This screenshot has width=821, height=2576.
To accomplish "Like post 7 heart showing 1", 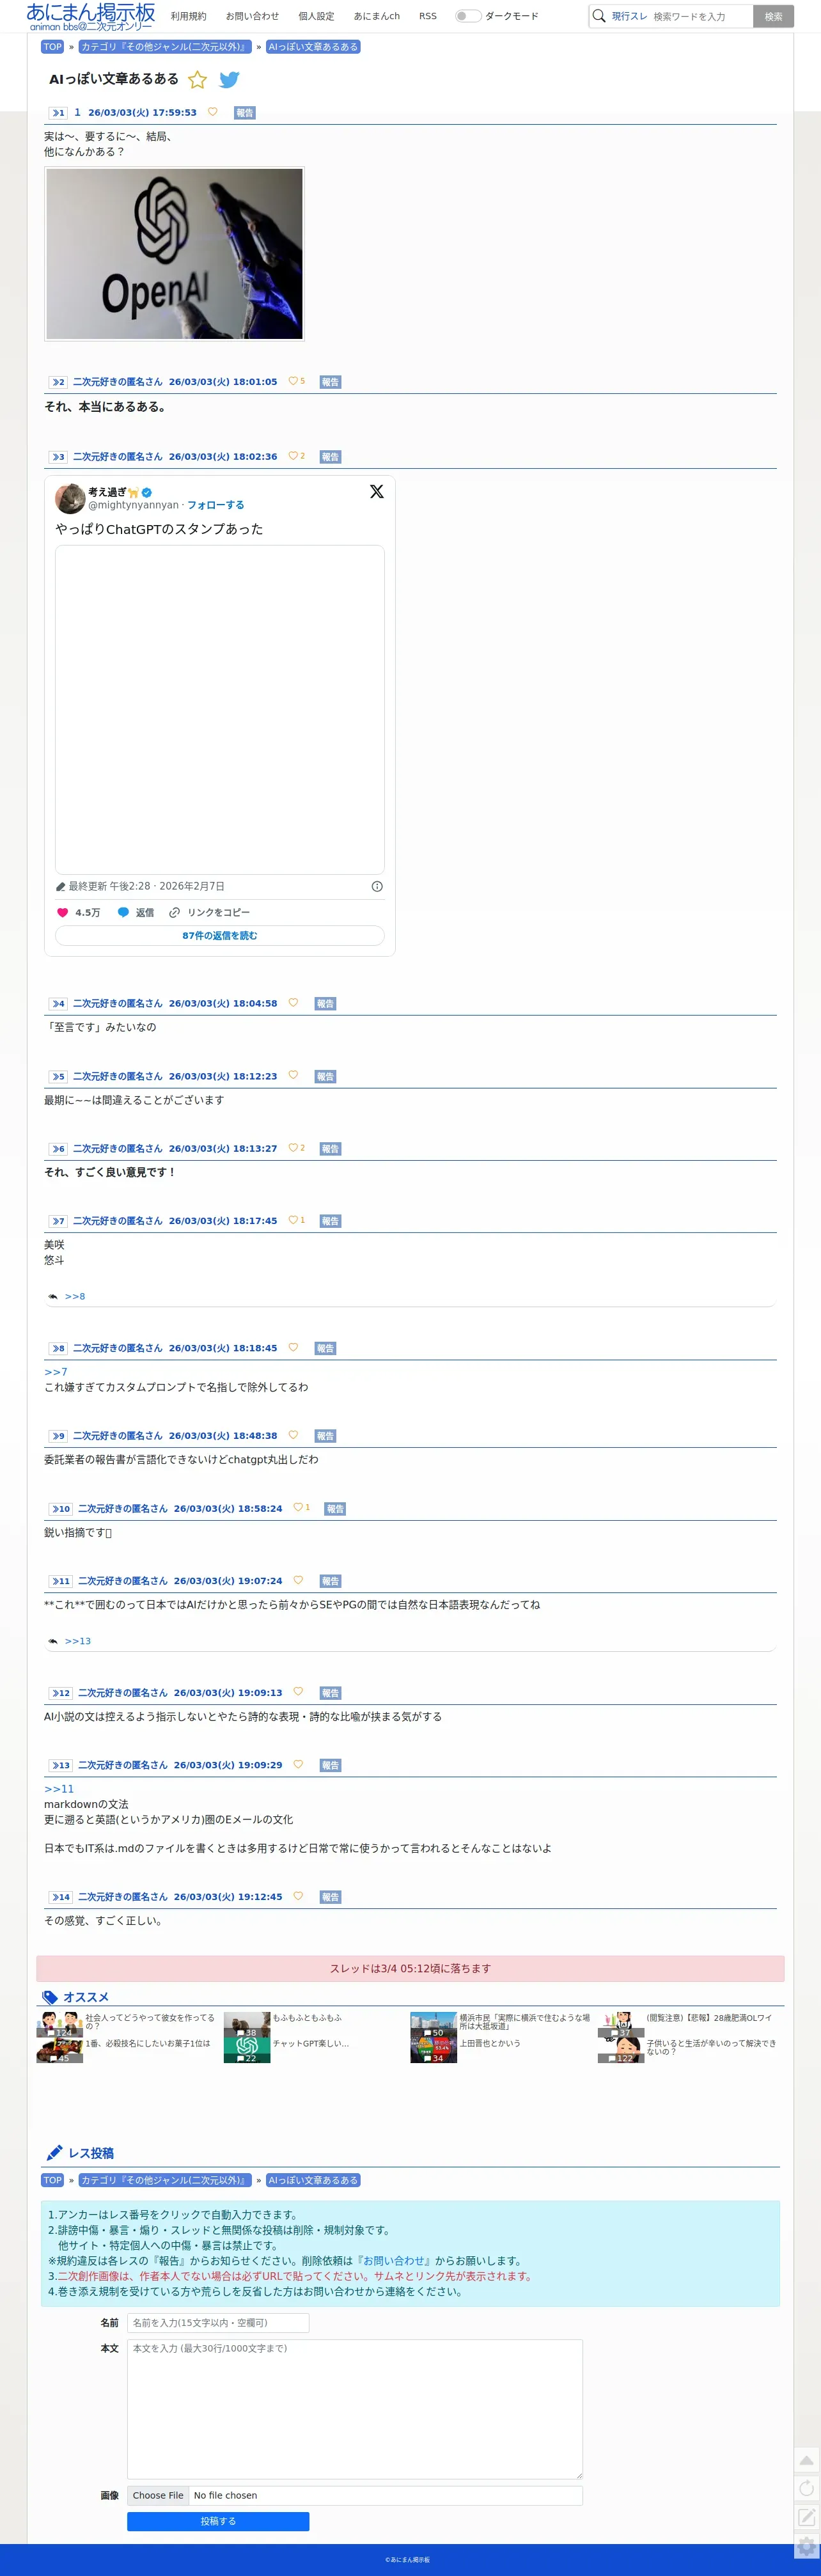I will click(296, 1220).
